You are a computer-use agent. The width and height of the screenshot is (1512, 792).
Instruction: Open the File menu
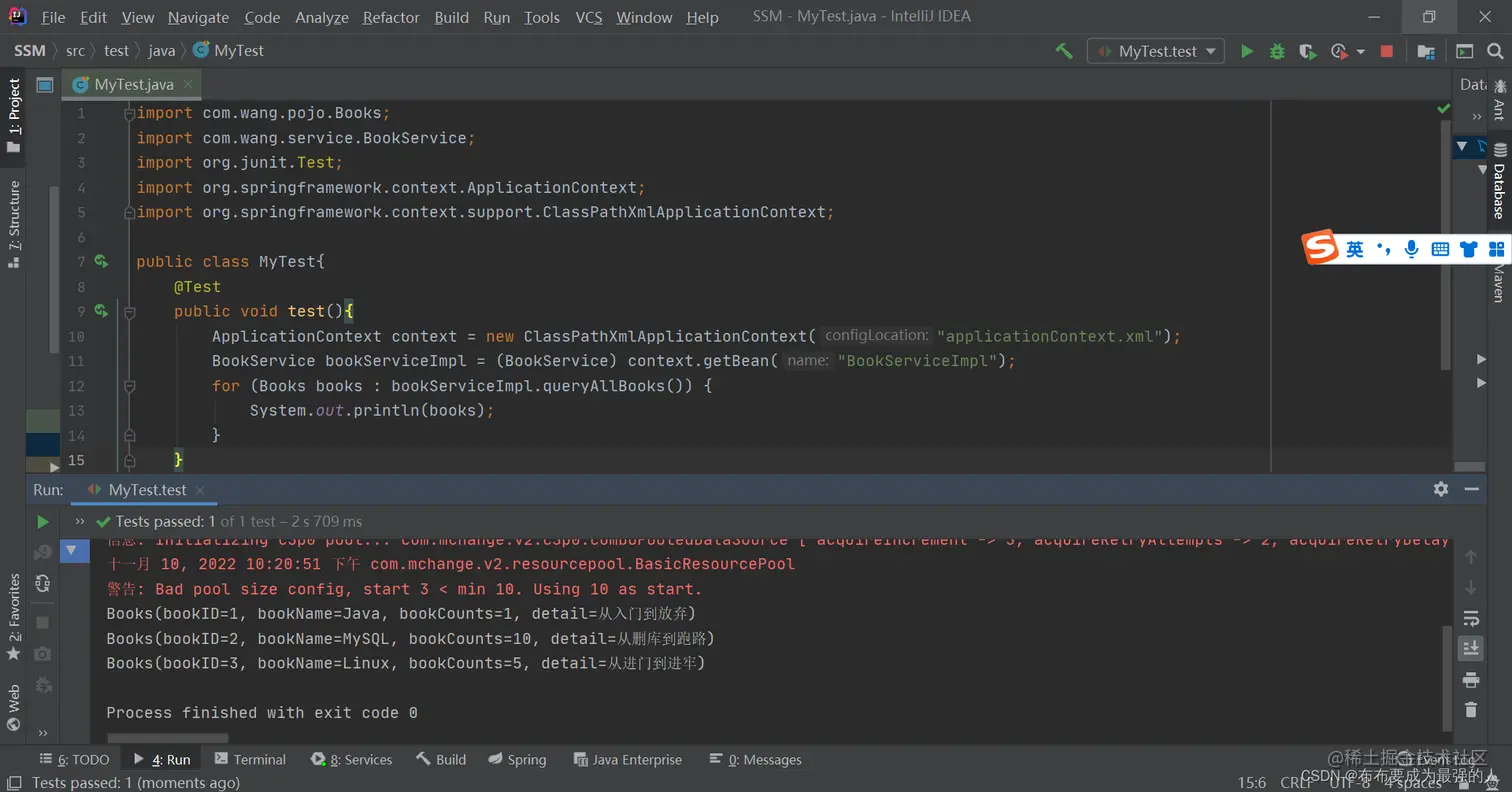tap(53, 17)
